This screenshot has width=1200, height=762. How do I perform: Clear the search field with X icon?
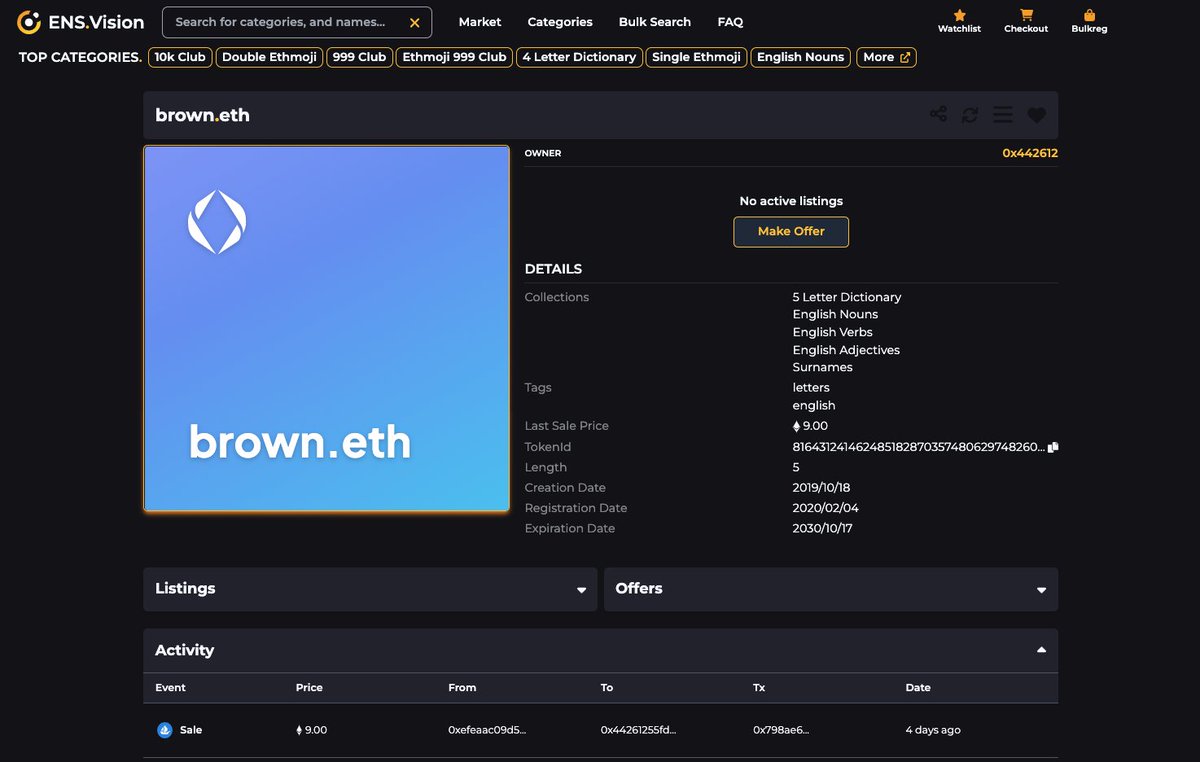point(415,22)
